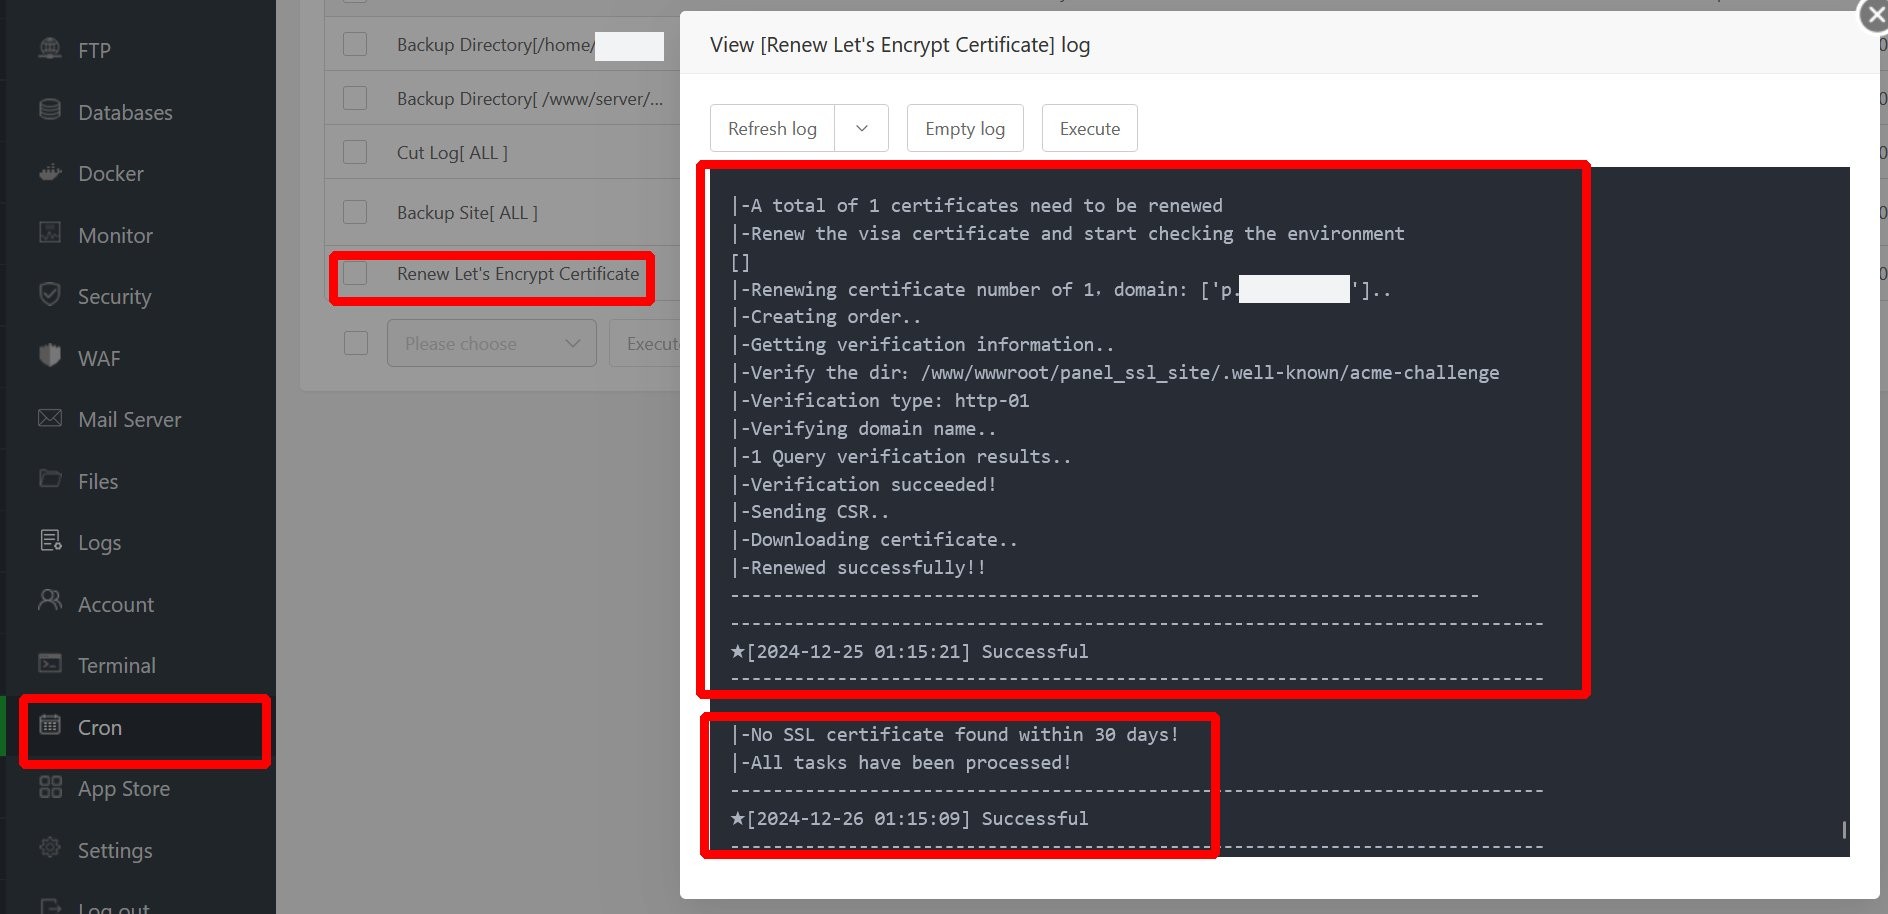Click the 2024-12-26 01:15:09 Successful entry
The width and height of the screenshot is (1888, 914).
coord(910,818)
